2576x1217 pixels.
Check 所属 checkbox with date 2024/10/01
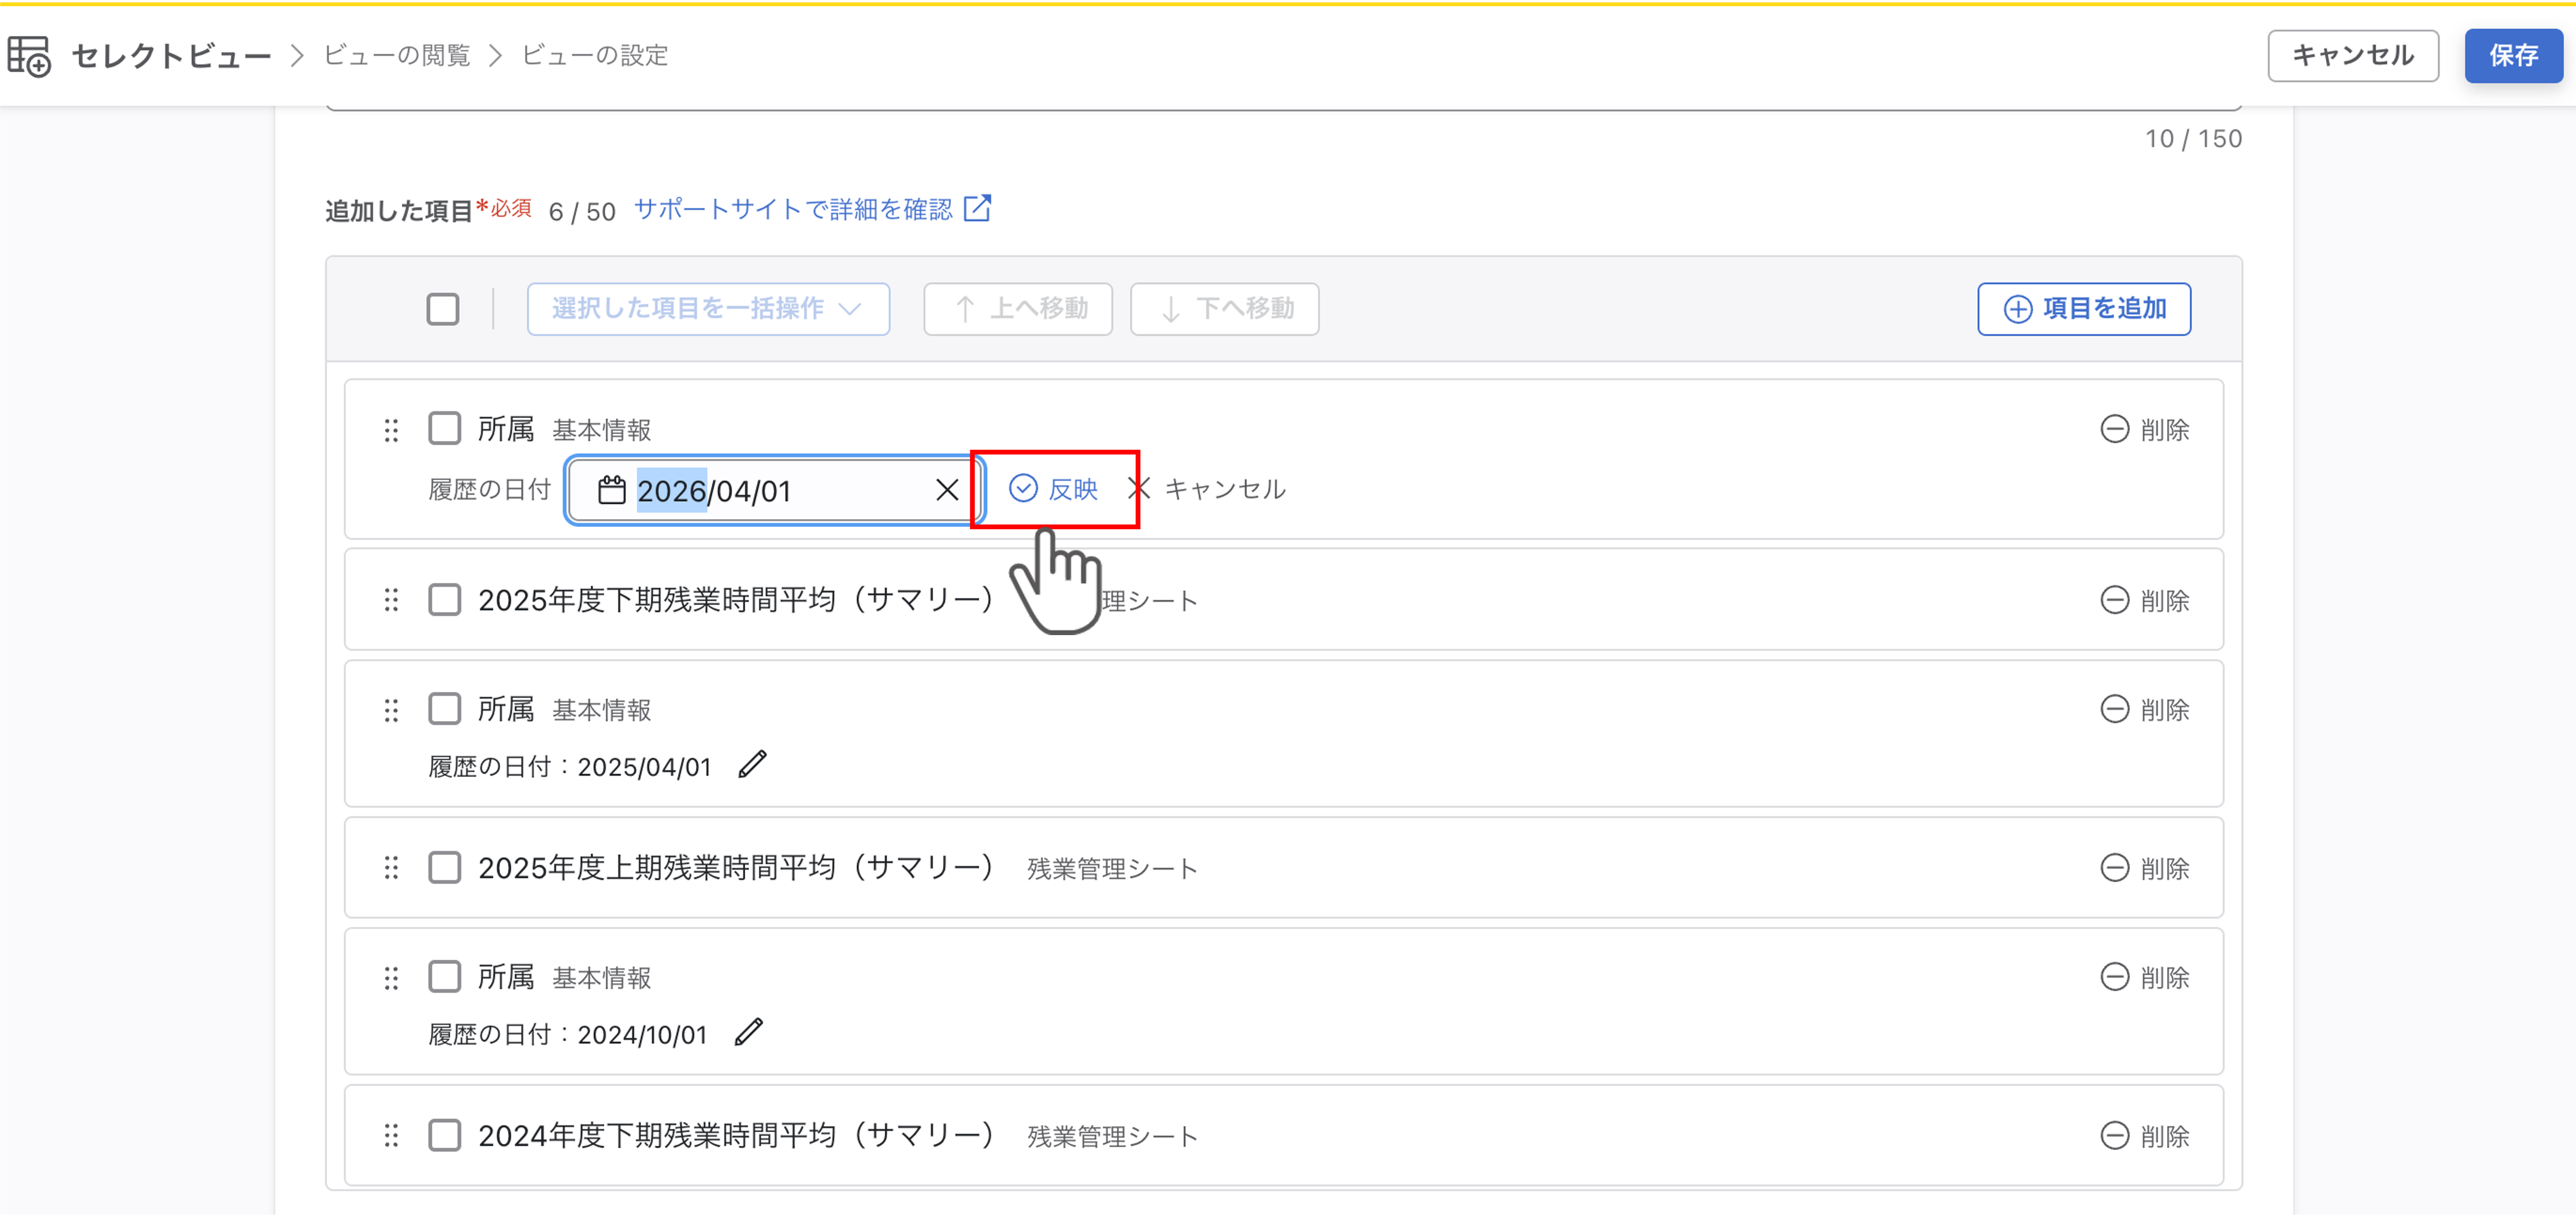pyautogui.click(x=444, y=976)
